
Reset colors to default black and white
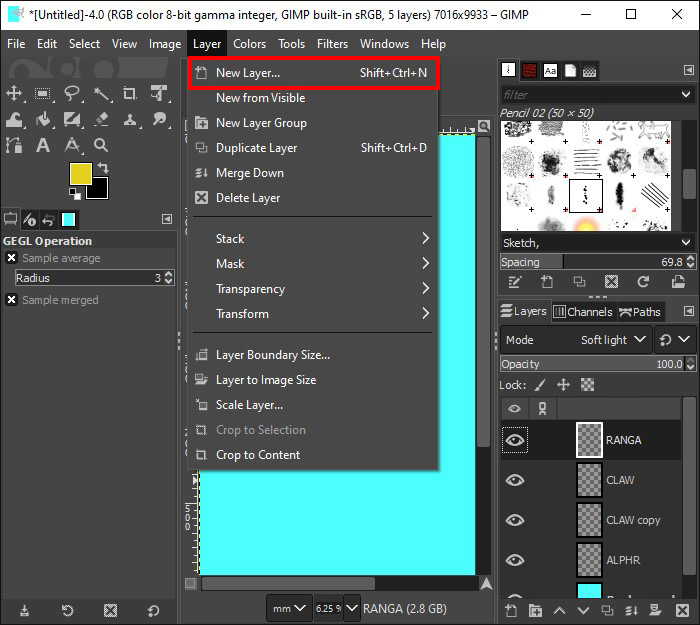tap(75, 193)
